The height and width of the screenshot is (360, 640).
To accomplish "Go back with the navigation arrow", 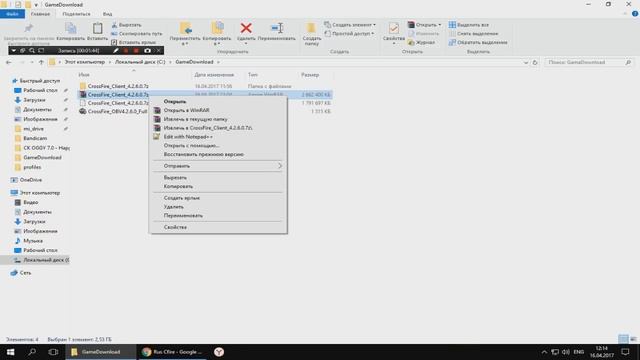I will (x=9, y=62).
